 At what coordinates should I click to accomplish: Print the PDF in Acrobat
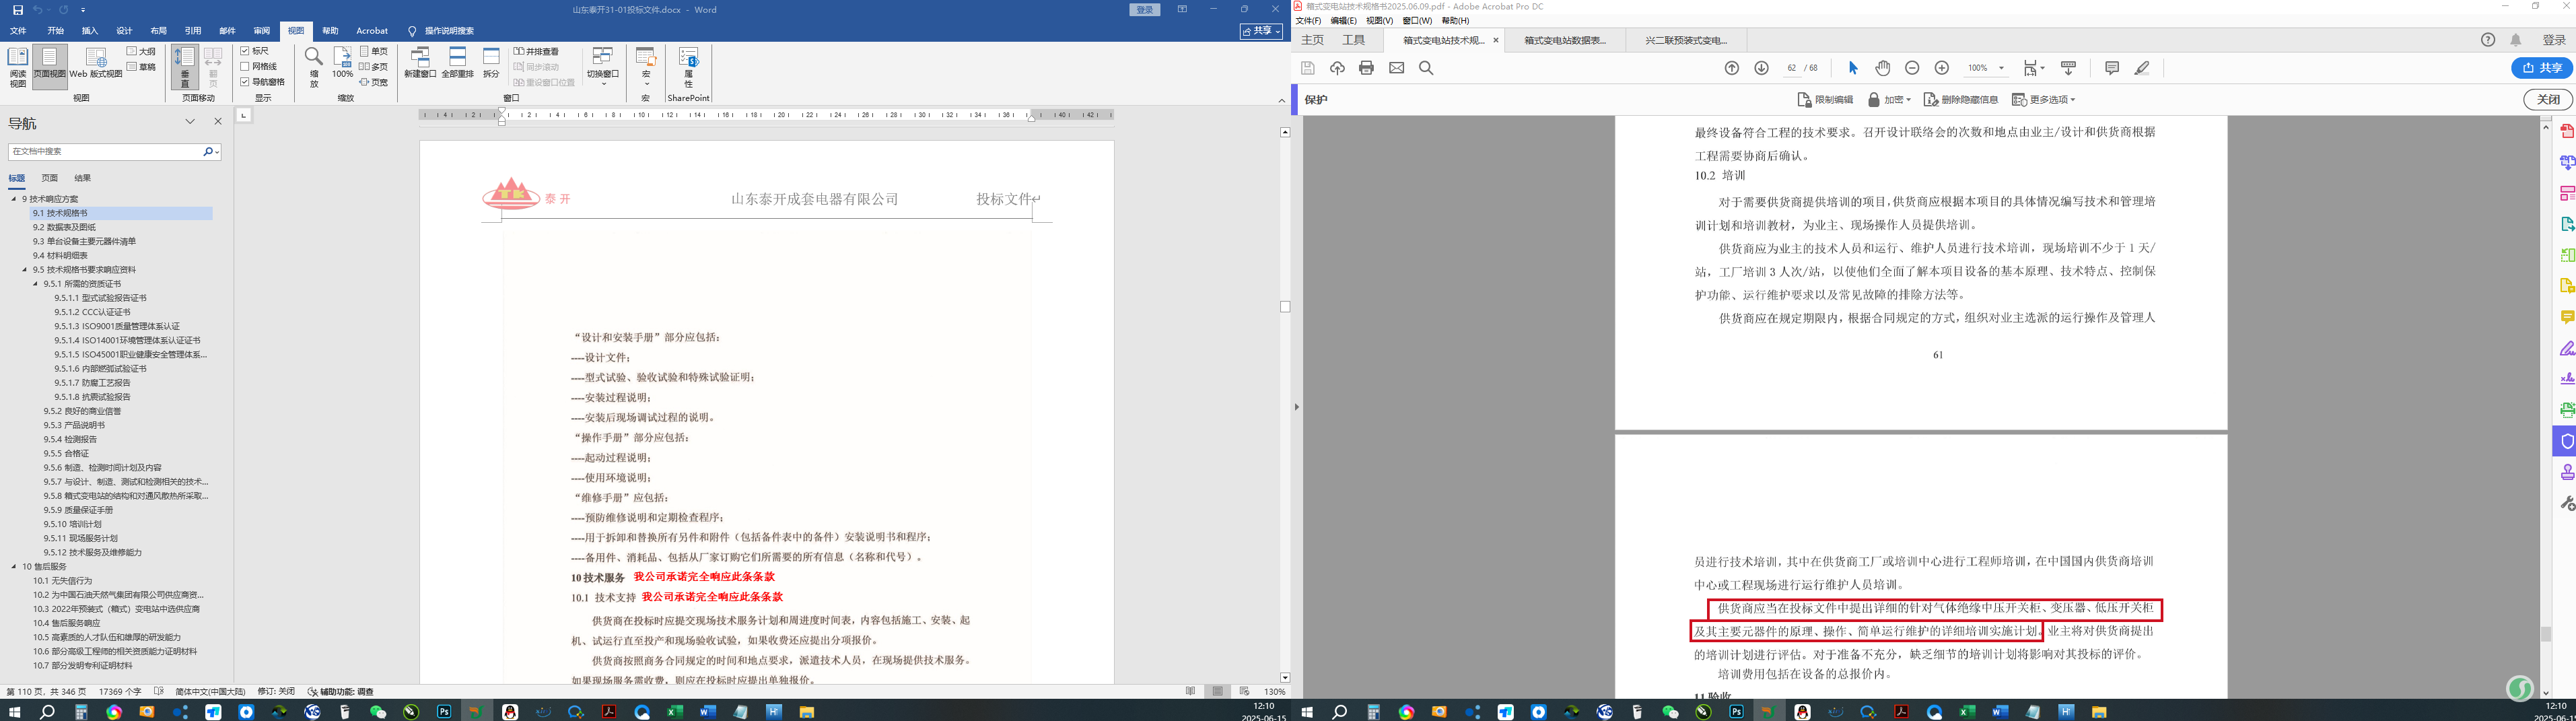(x=1367, y=68)
